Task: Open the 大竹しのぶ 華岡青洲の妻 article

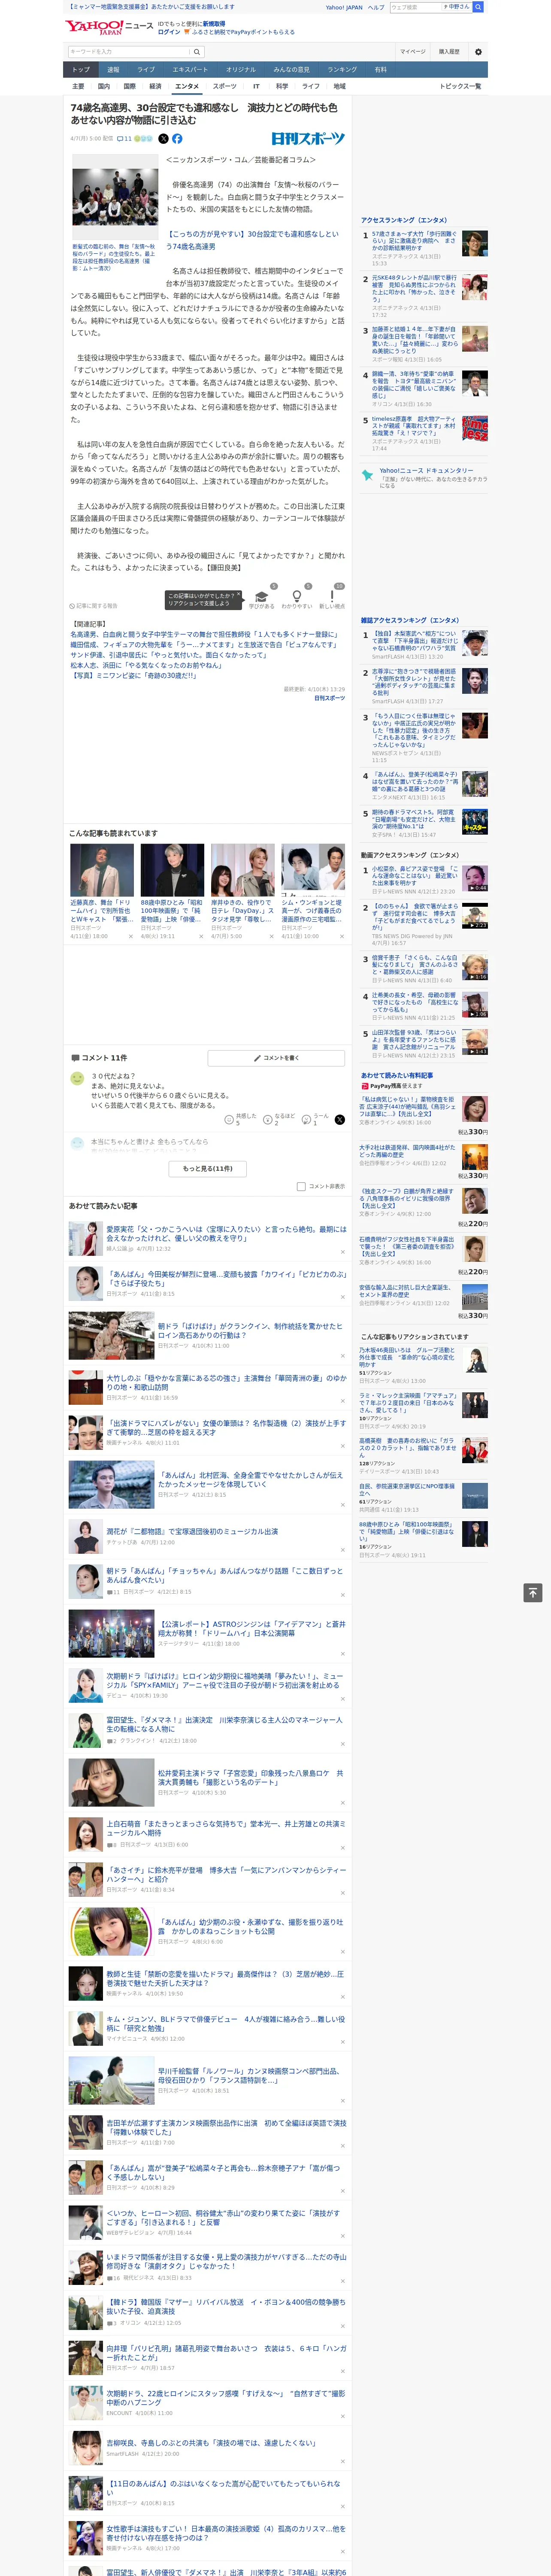Action: (x=226, y=1382)
